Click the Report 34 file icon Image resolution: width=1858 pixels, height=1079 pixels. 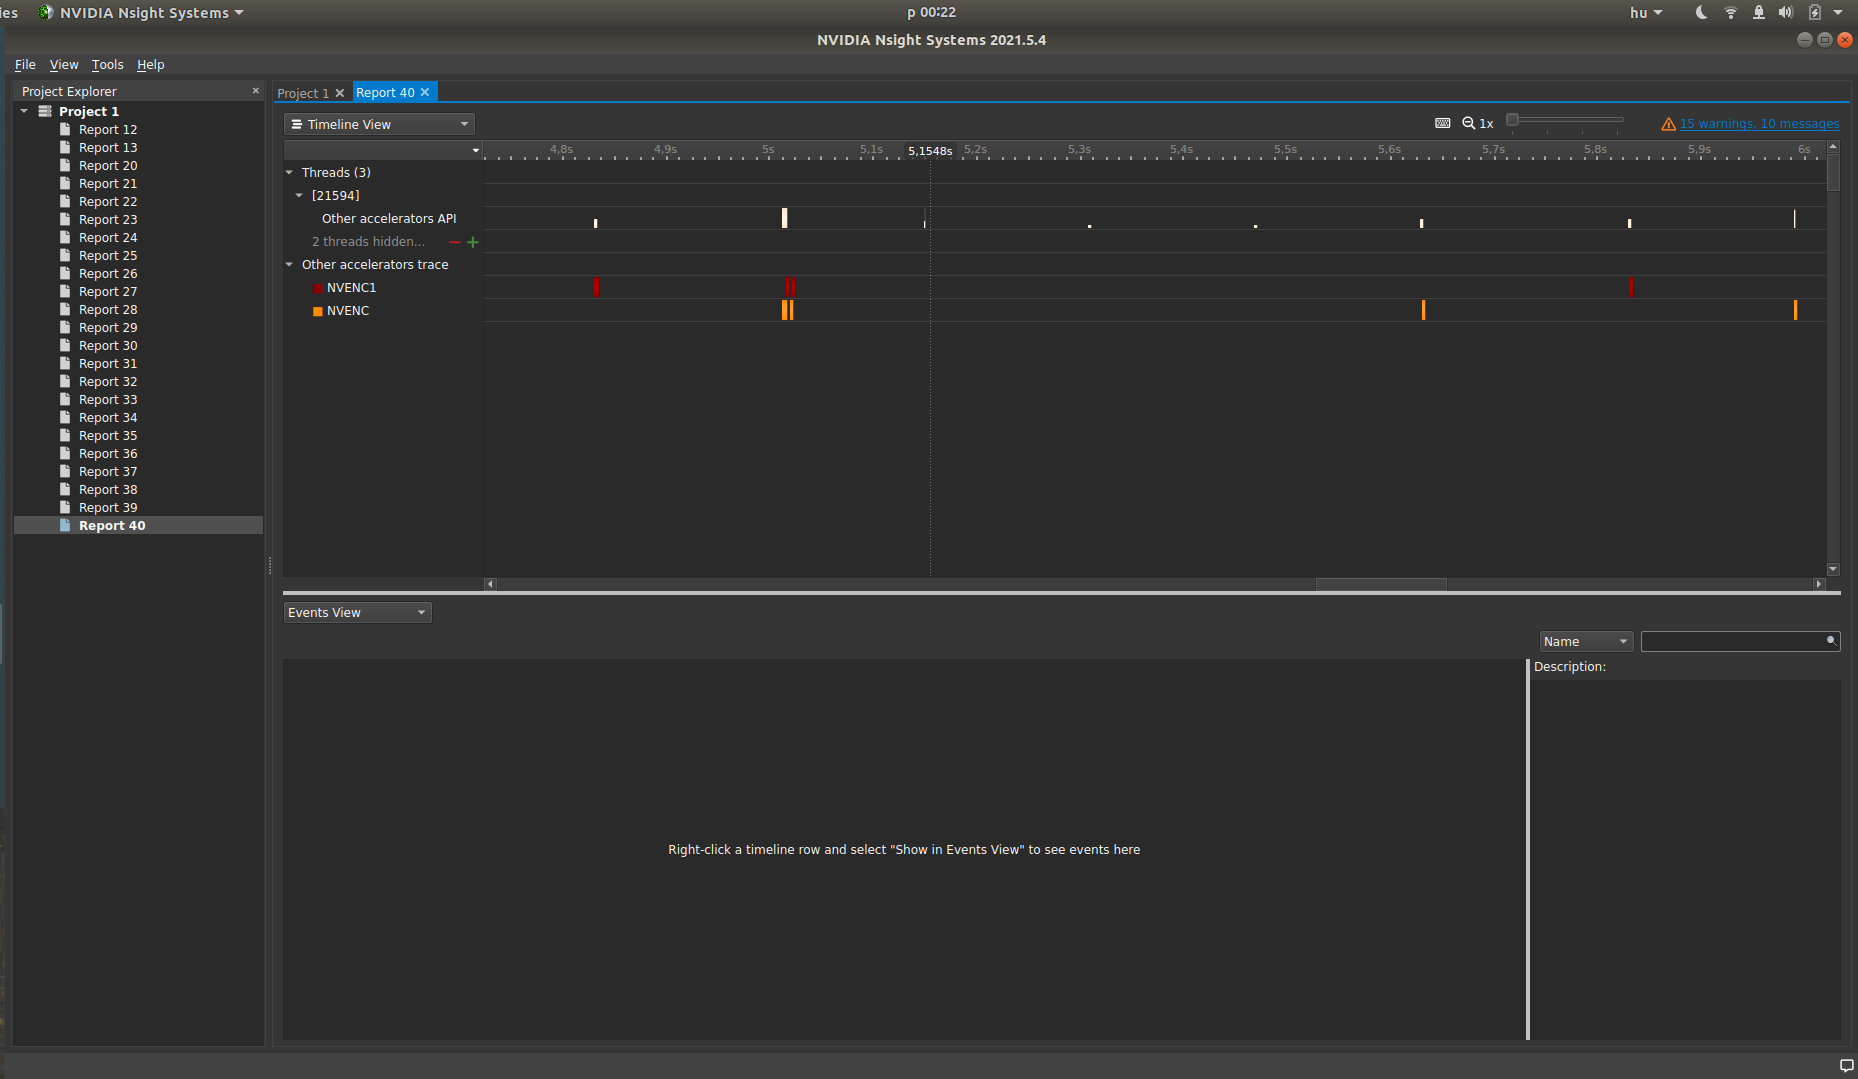[x=65, y=417]
